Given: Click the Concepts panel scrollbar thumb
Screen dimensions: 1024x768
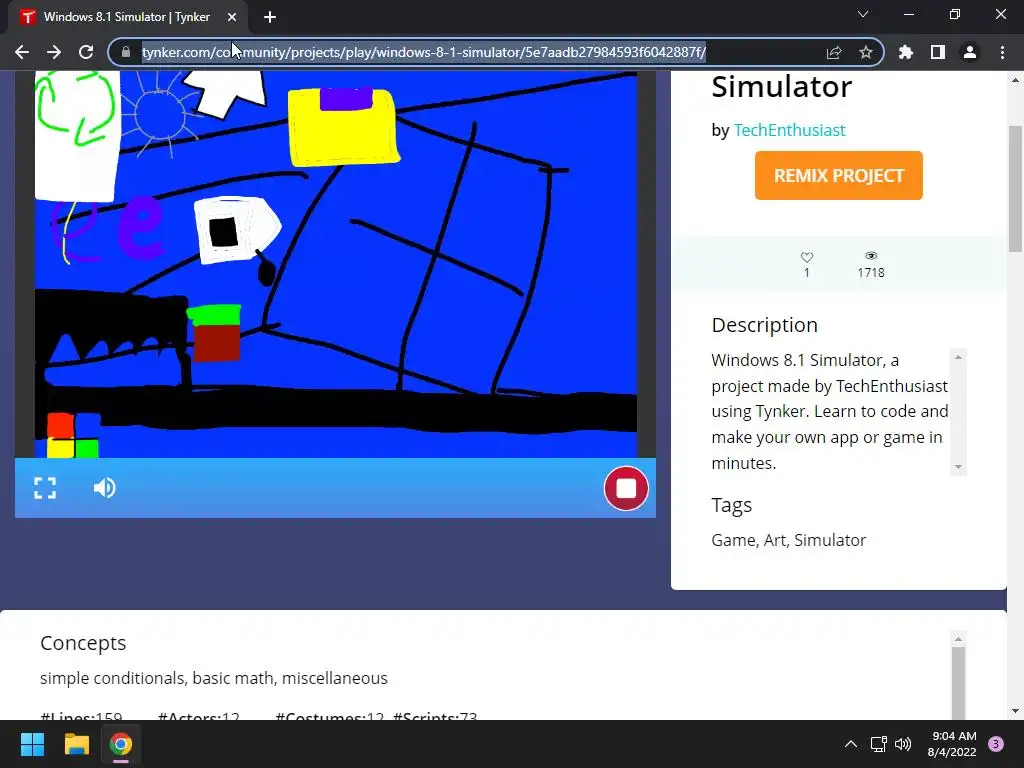Looking at the screenshot, I should coord(958,682).
